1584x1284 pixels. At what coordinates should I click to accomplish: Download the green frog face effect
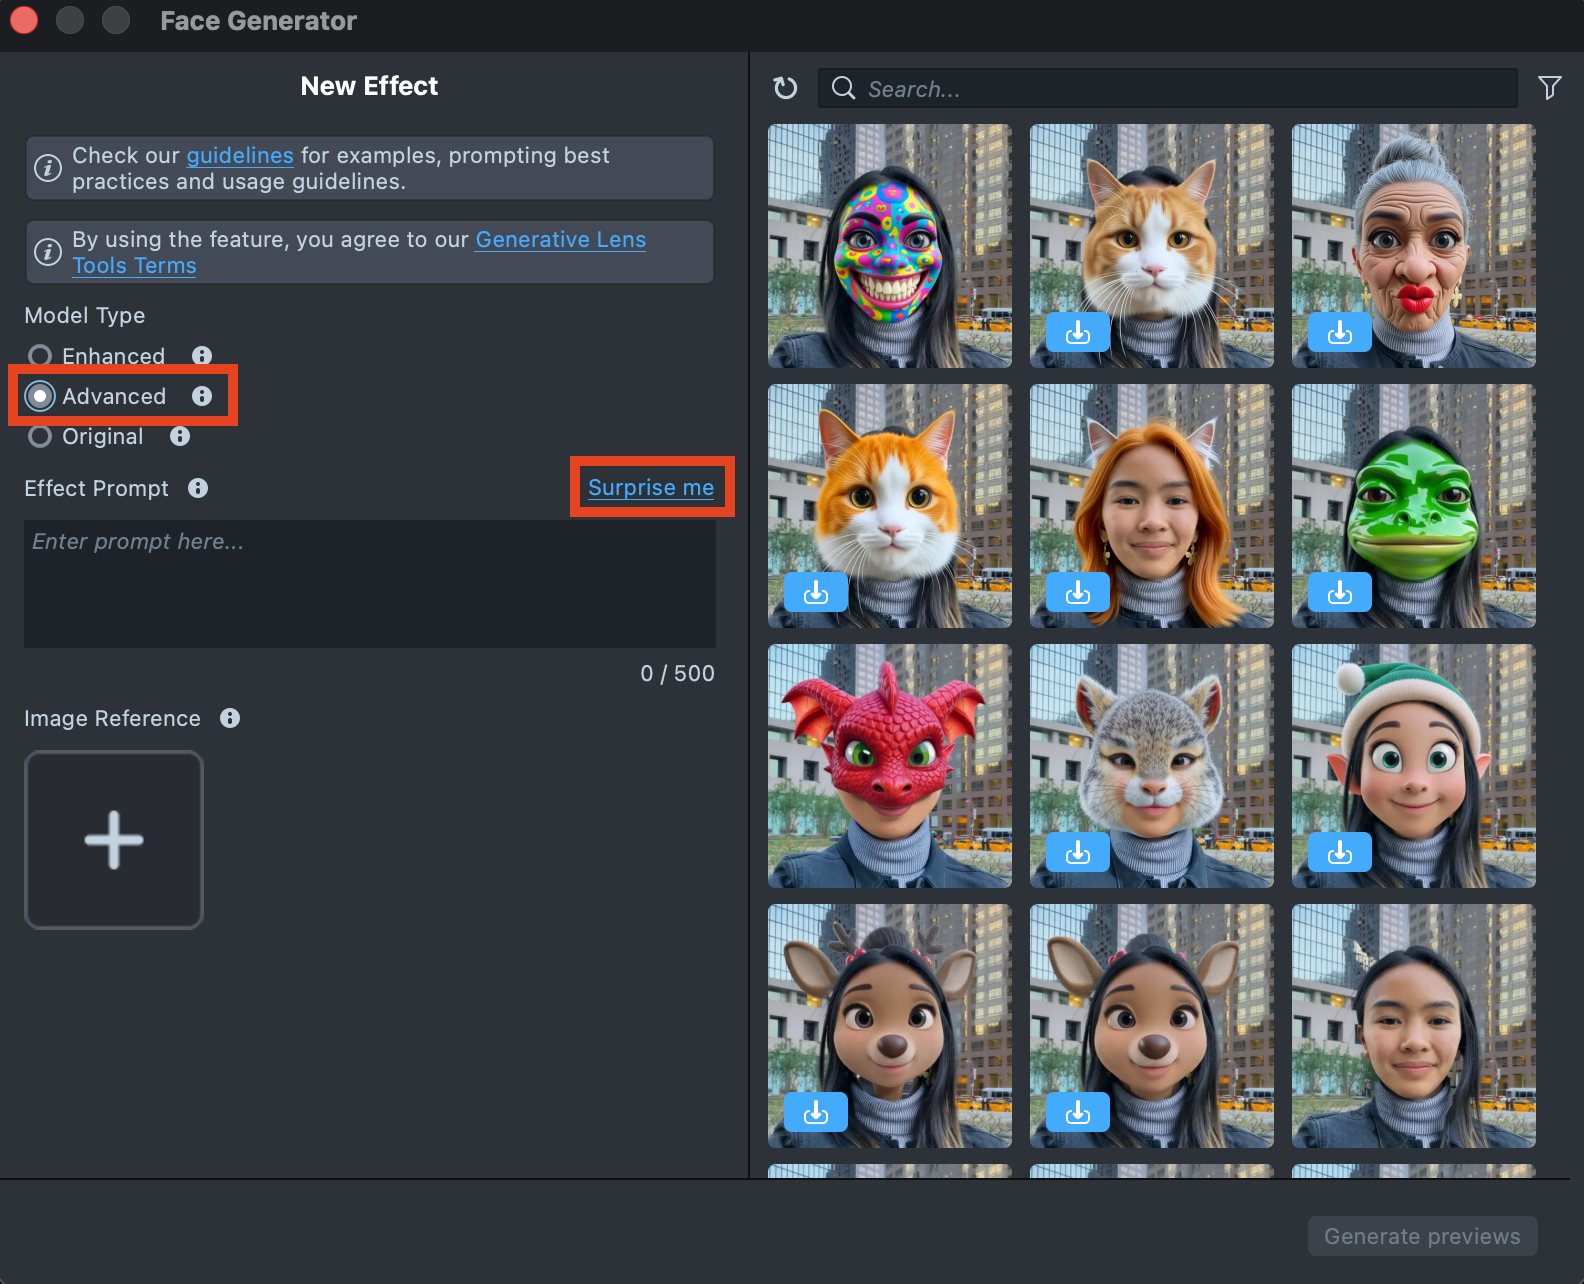coord(1339,593)
